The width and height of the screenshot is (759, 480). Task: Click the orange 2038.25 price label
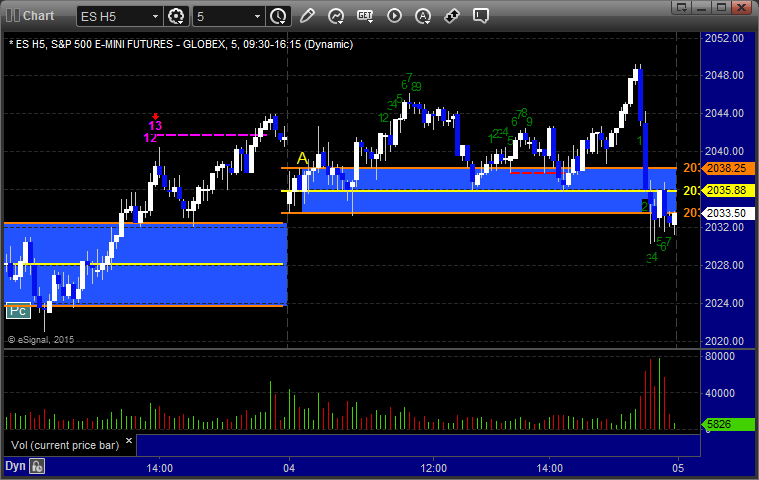tap(729, 168)
